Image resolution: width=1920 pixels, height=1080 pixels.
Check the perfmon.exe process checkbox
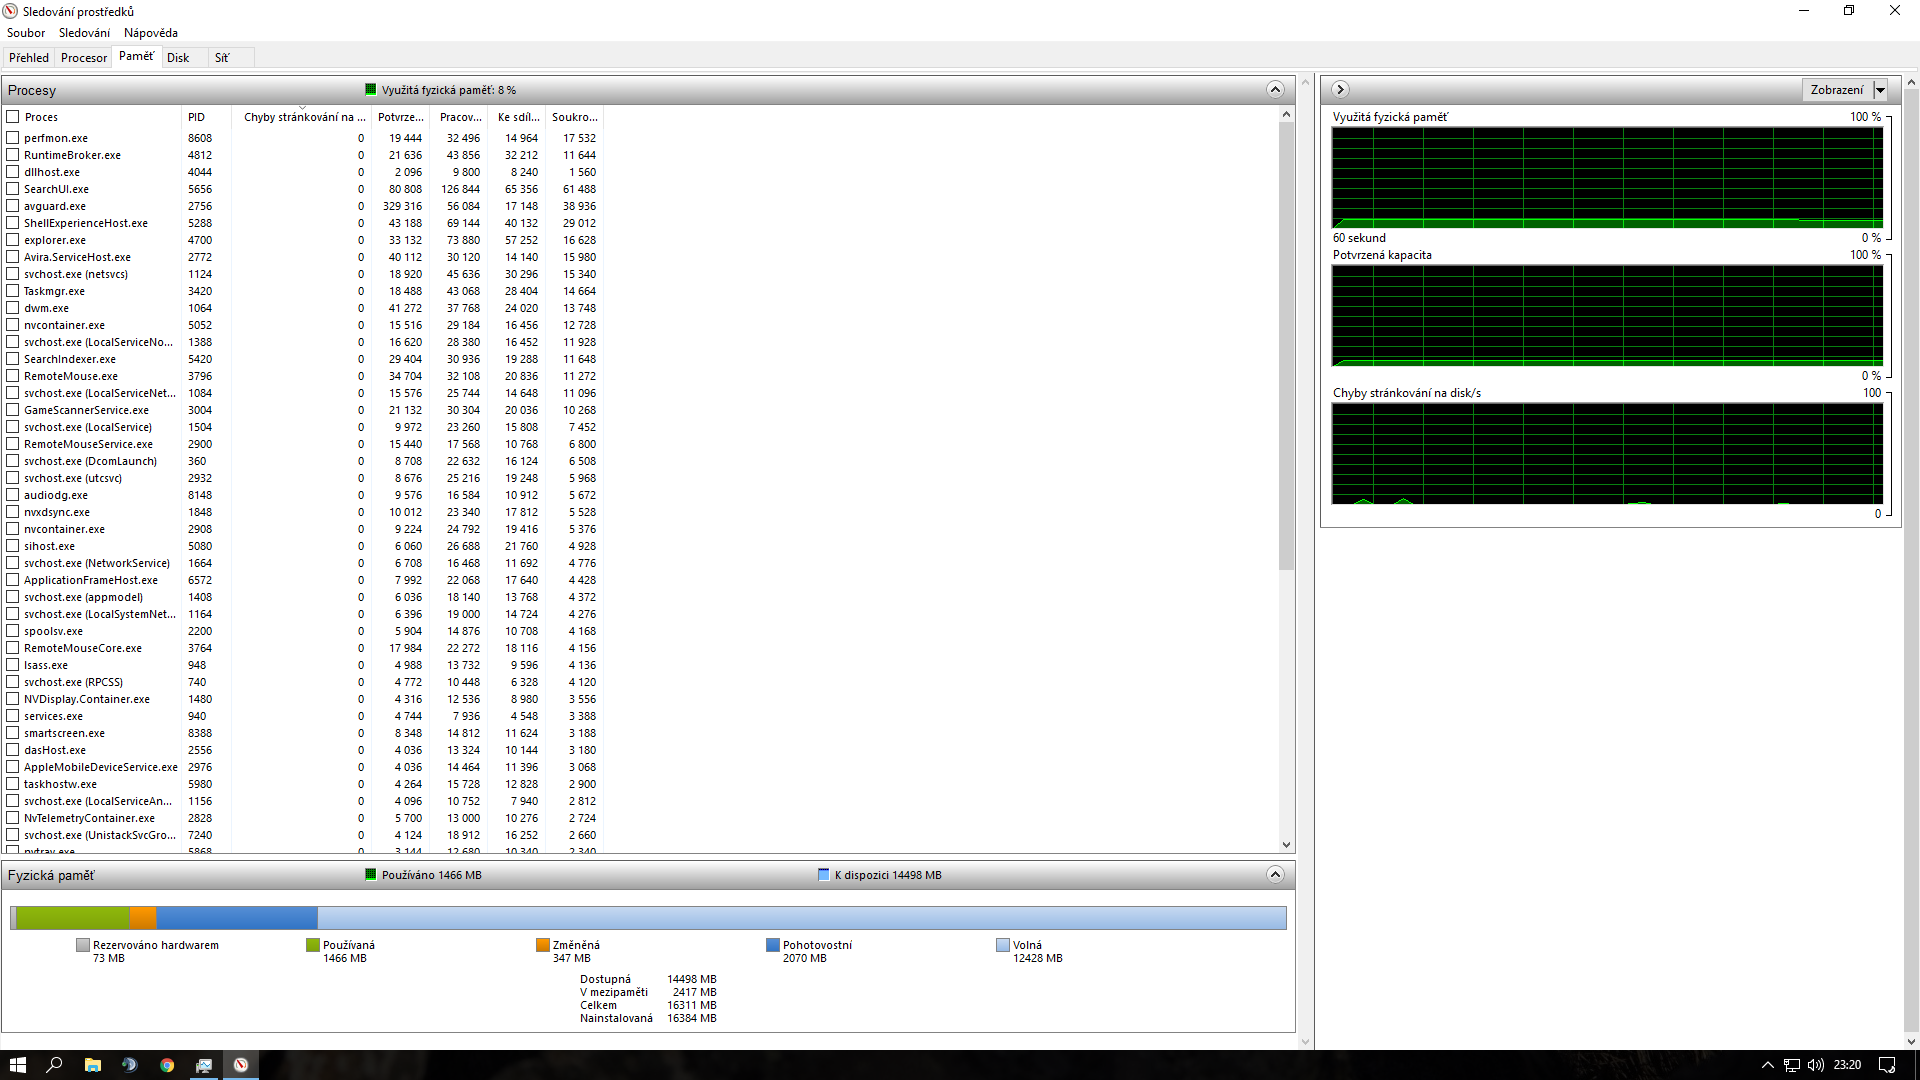tap(13, 138)
